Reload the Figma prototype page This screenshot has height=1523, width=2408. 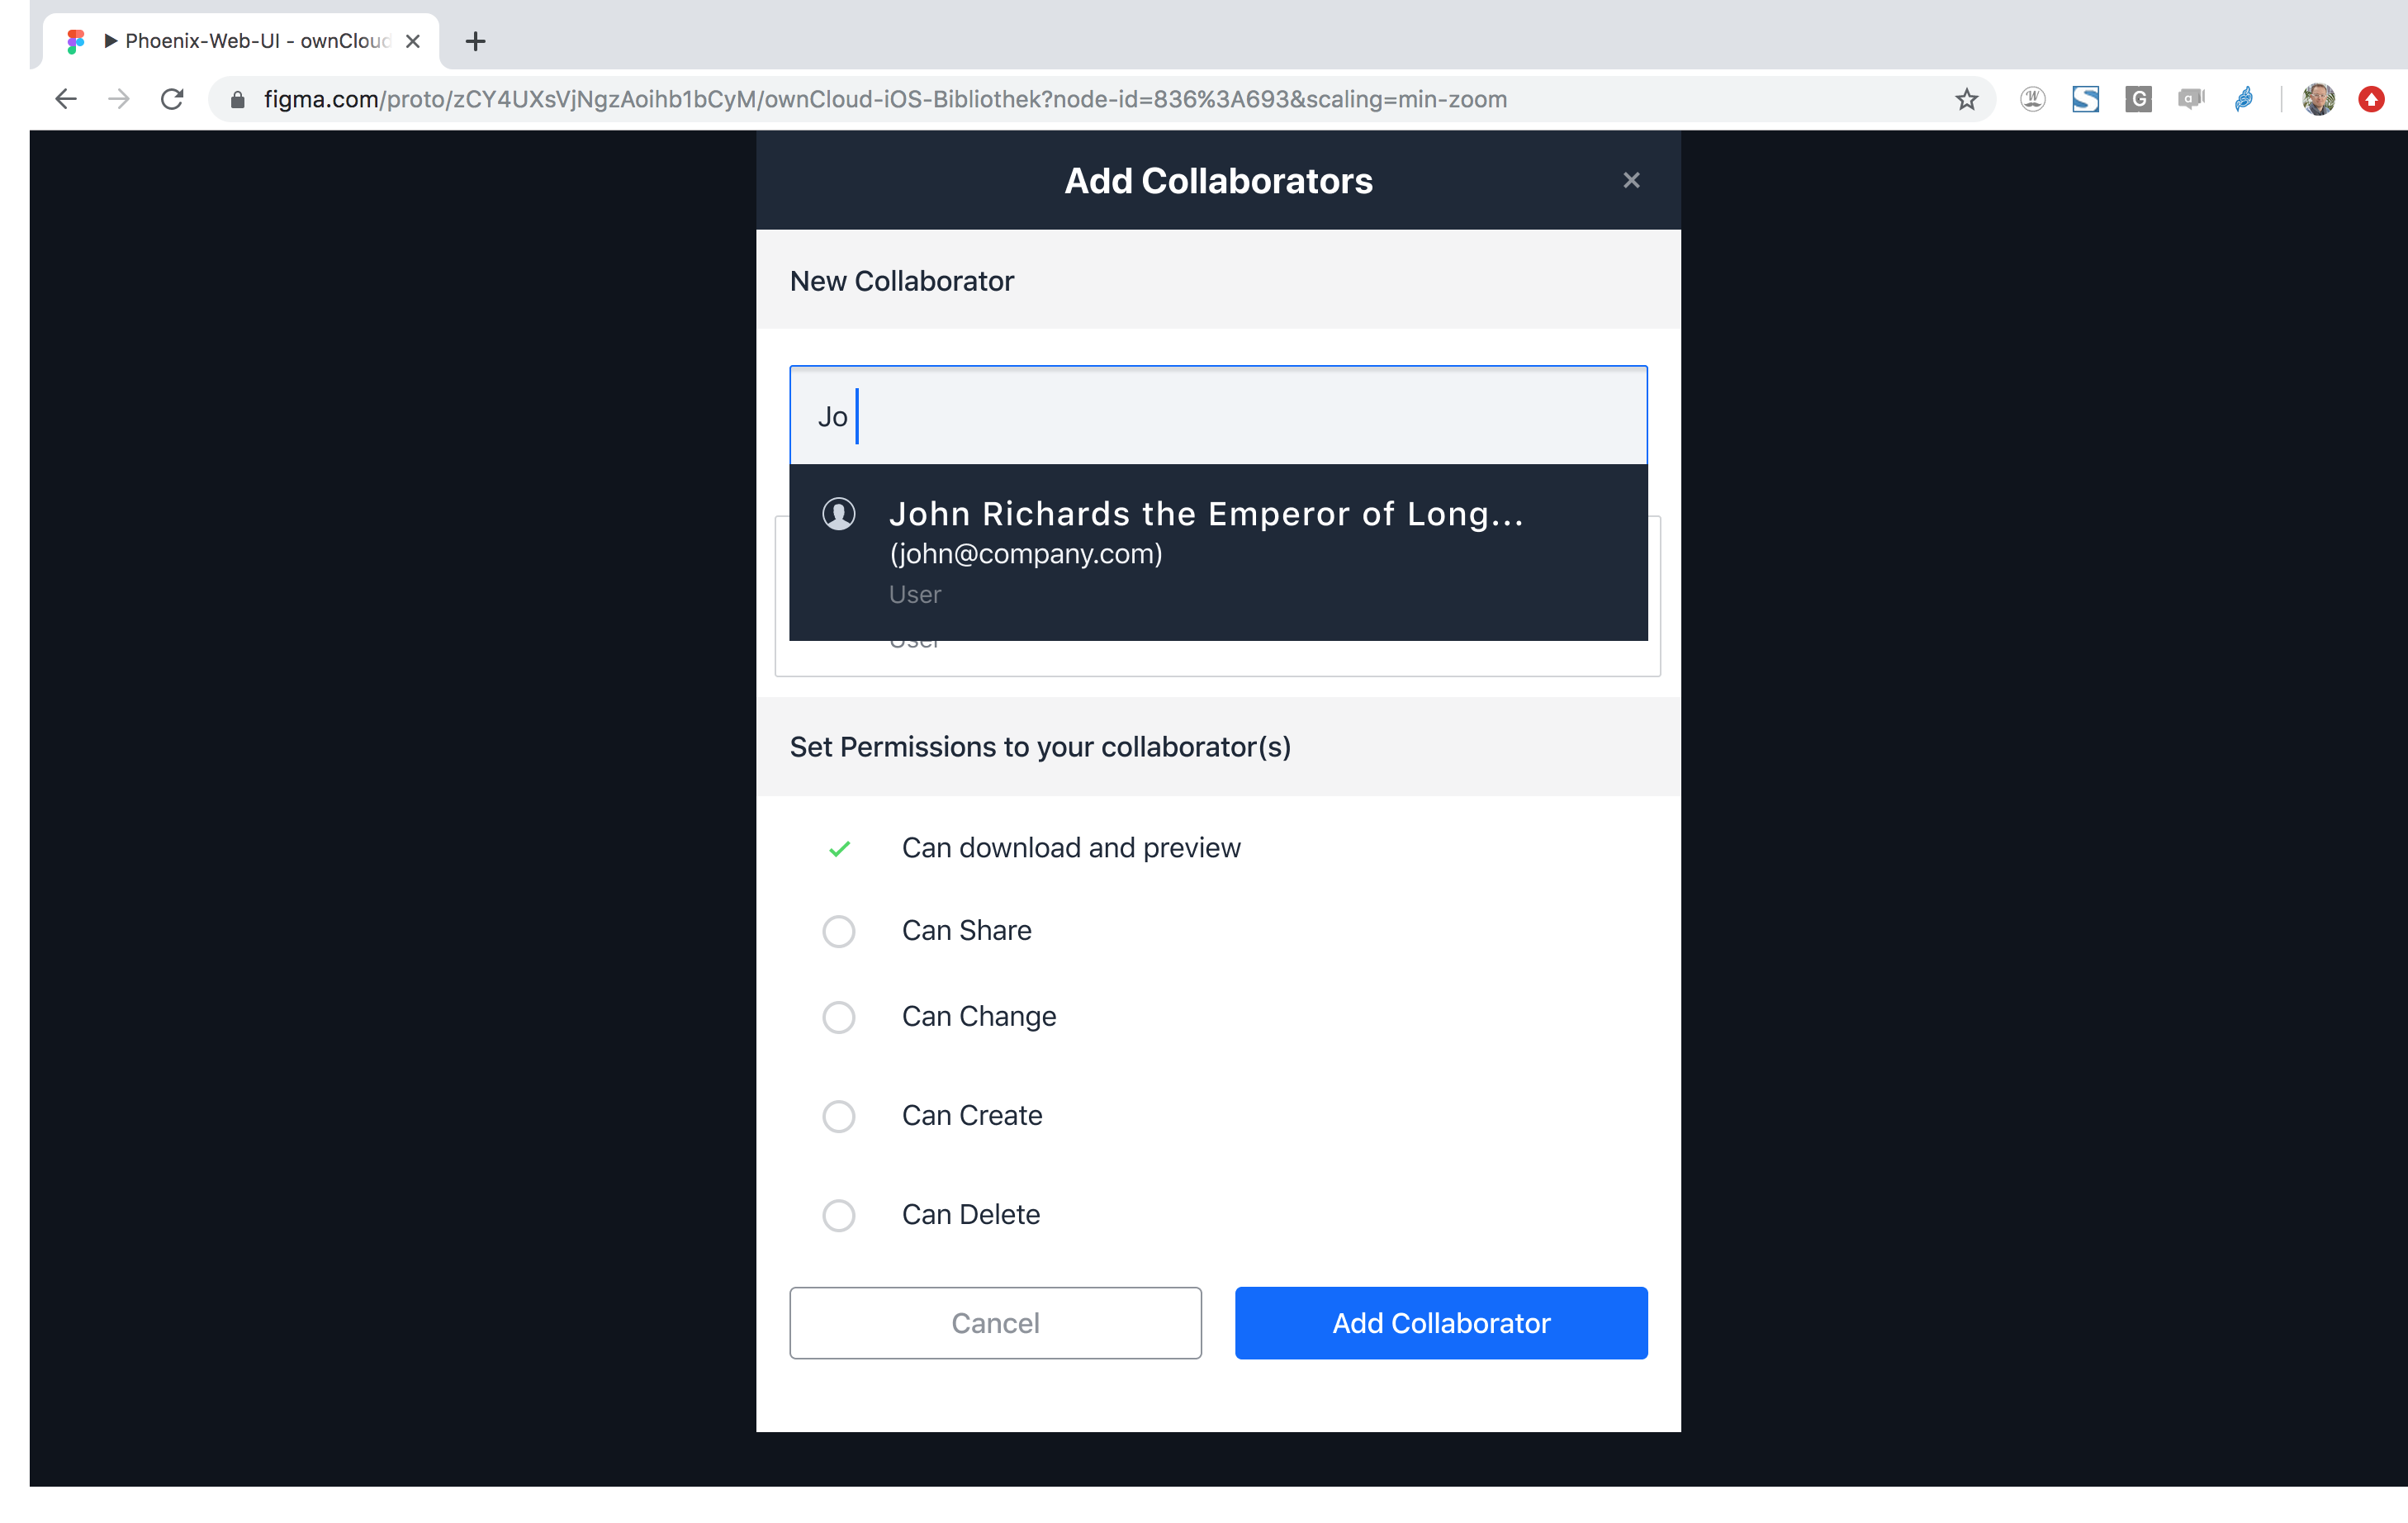172,99
